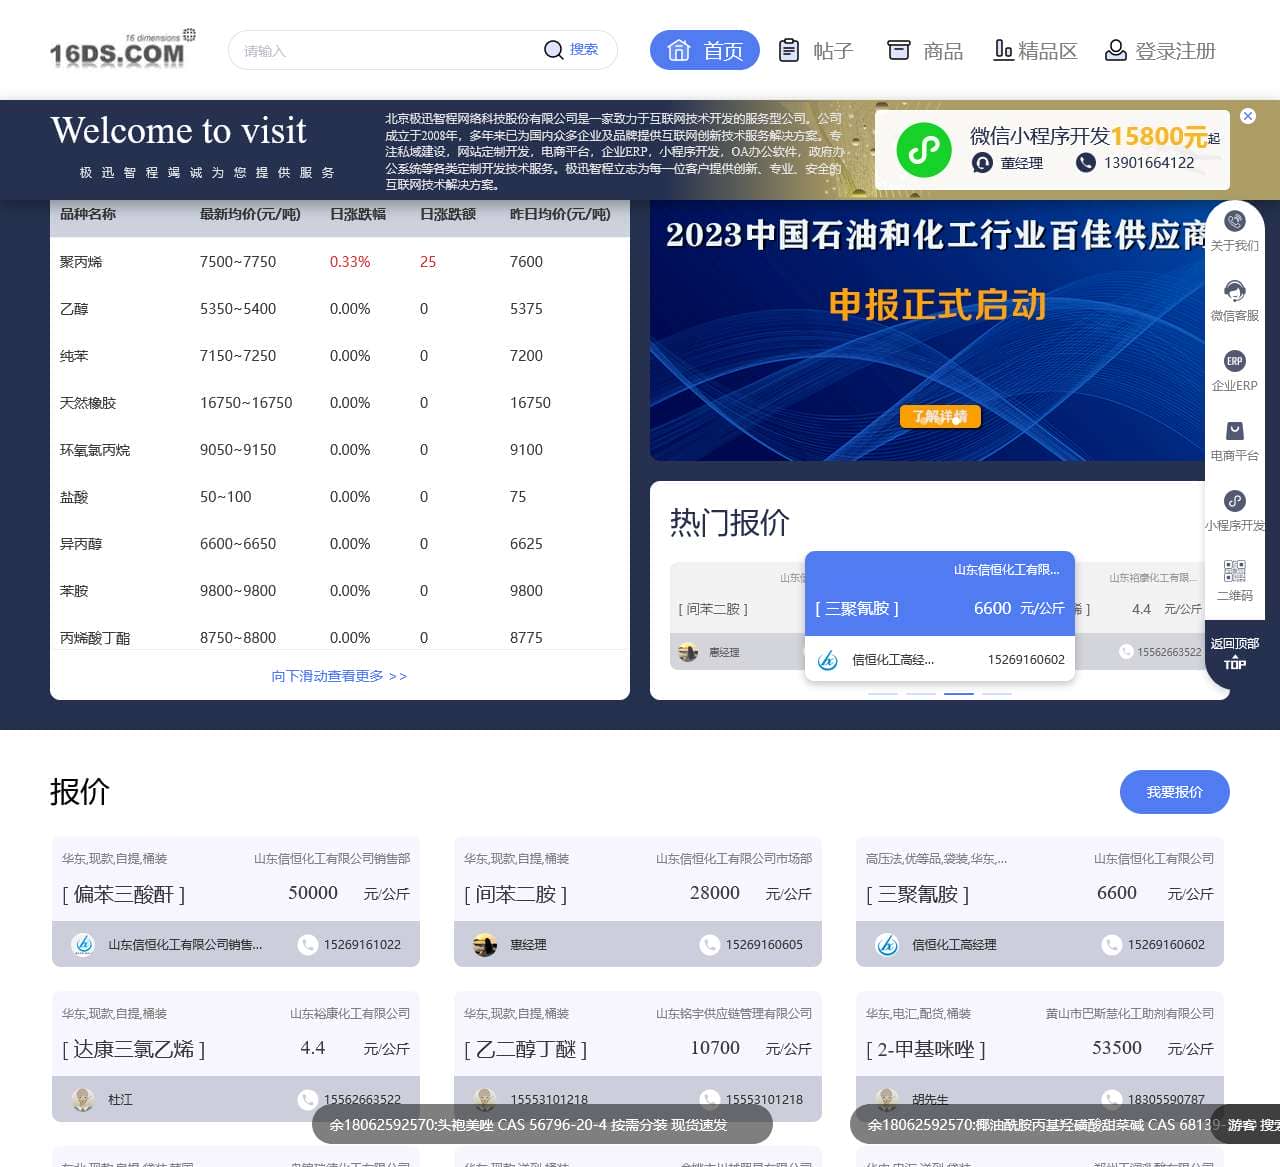Click 16750~16750 price for 天然橡胶

[x=246, y=403]
